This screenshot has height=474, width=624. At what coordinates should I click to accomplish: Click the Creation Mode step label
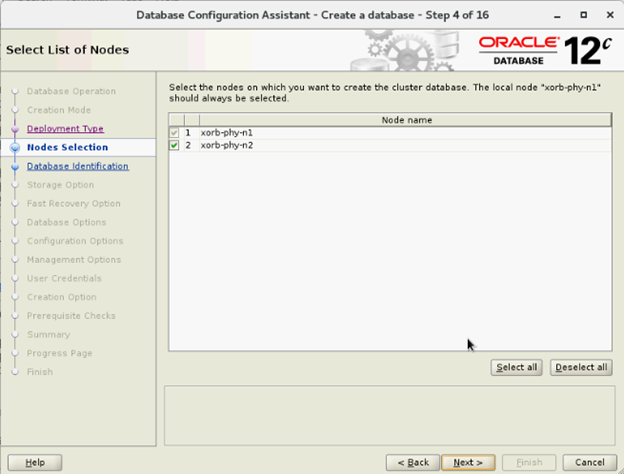(59, 110)
